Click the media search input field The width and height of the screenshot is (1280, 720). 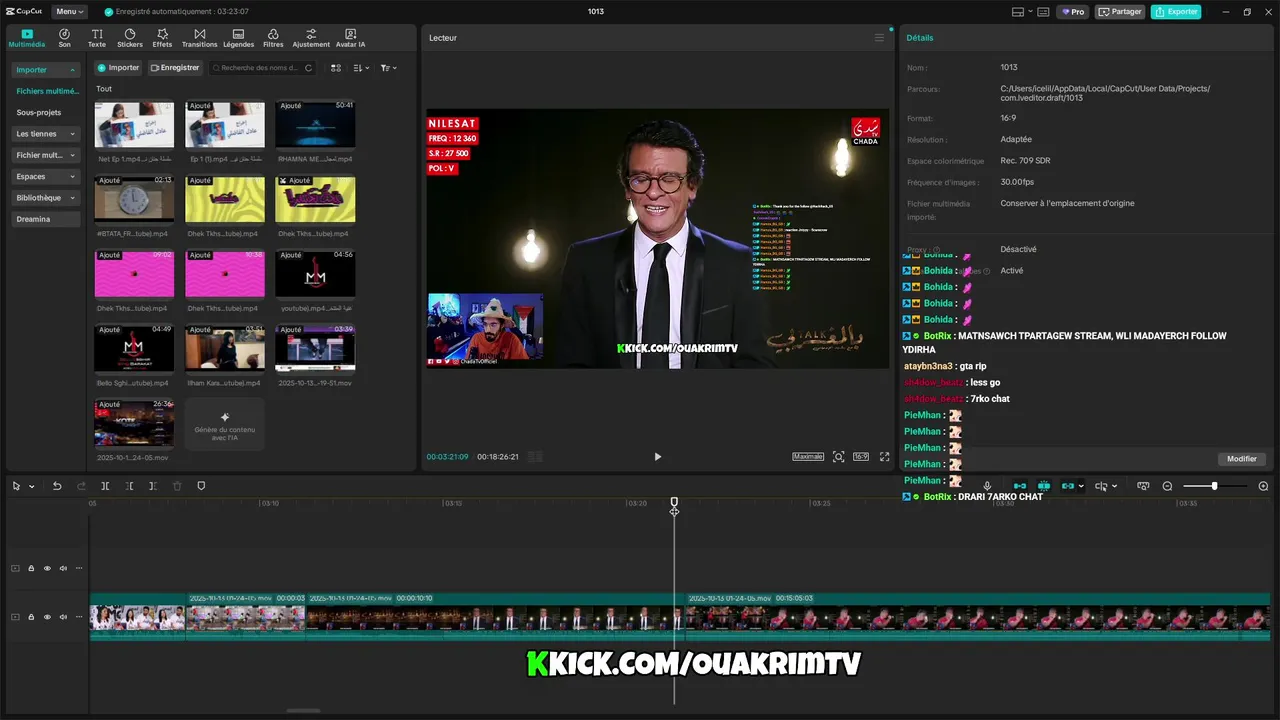(262, 68)
